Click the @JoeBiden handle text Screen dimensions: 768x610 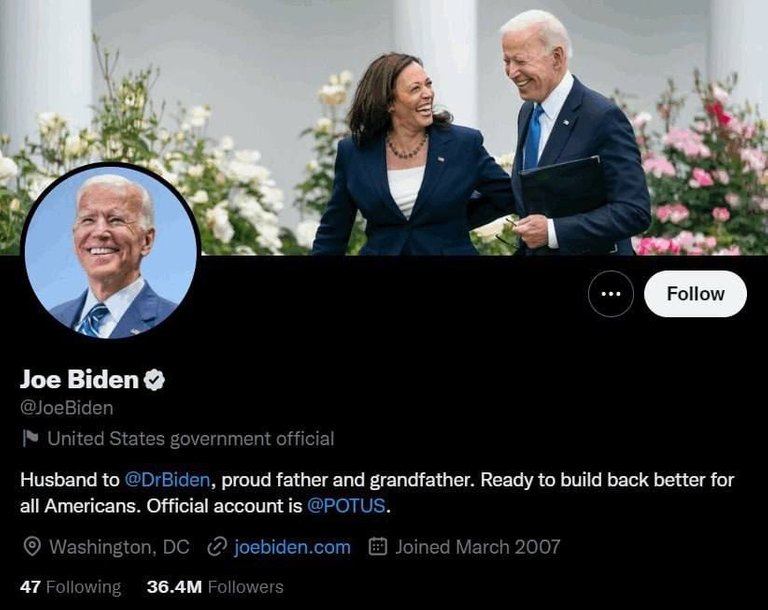(x=67, y=408)
